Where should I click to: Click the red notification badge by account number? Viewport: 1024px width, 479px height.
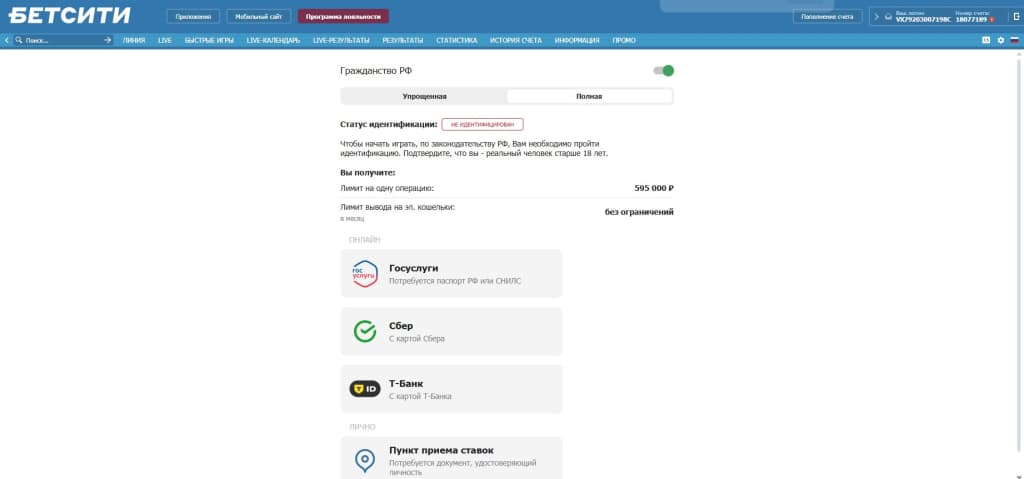991,20
